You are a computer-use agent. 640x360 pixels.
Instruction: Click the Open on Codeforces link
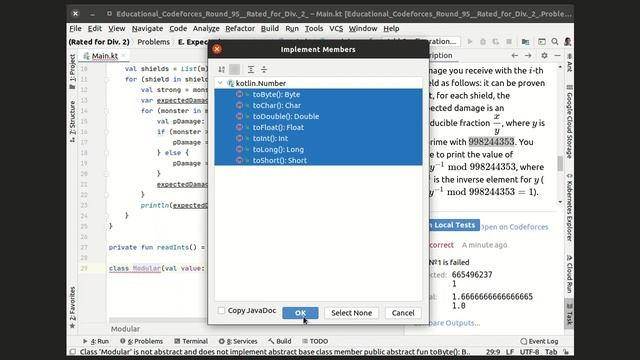click(515, 227)
